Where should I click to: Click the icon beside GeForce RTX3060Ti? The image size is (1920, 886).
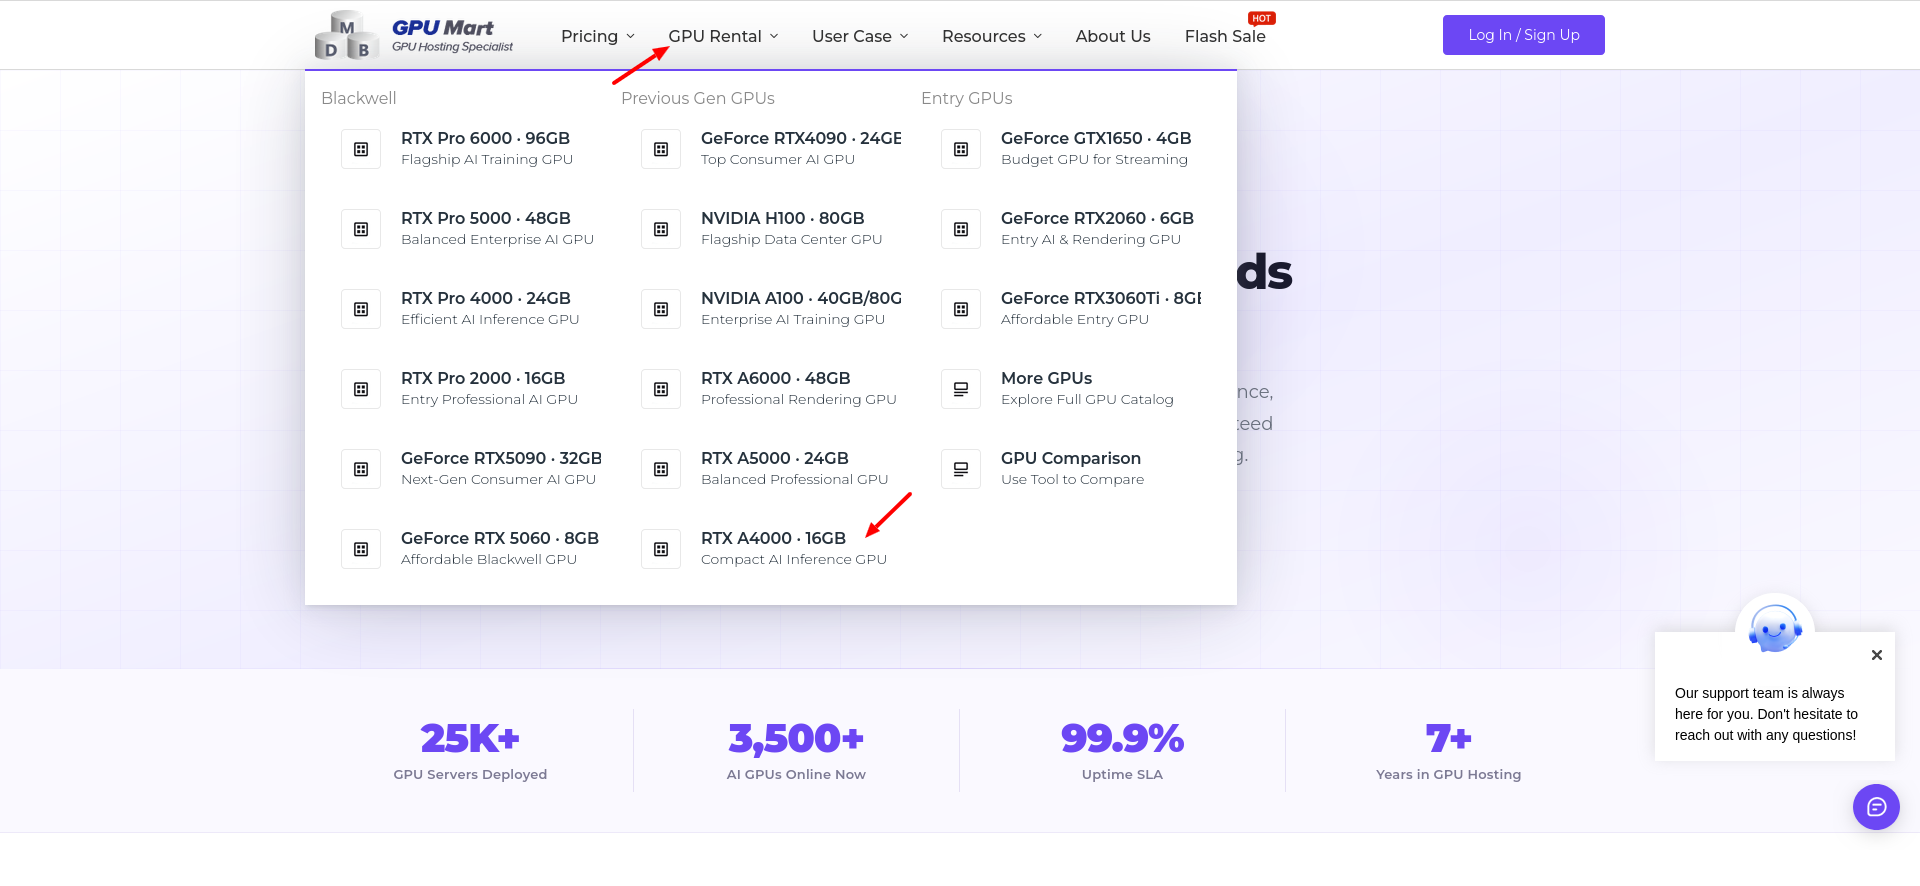[961, 309]
